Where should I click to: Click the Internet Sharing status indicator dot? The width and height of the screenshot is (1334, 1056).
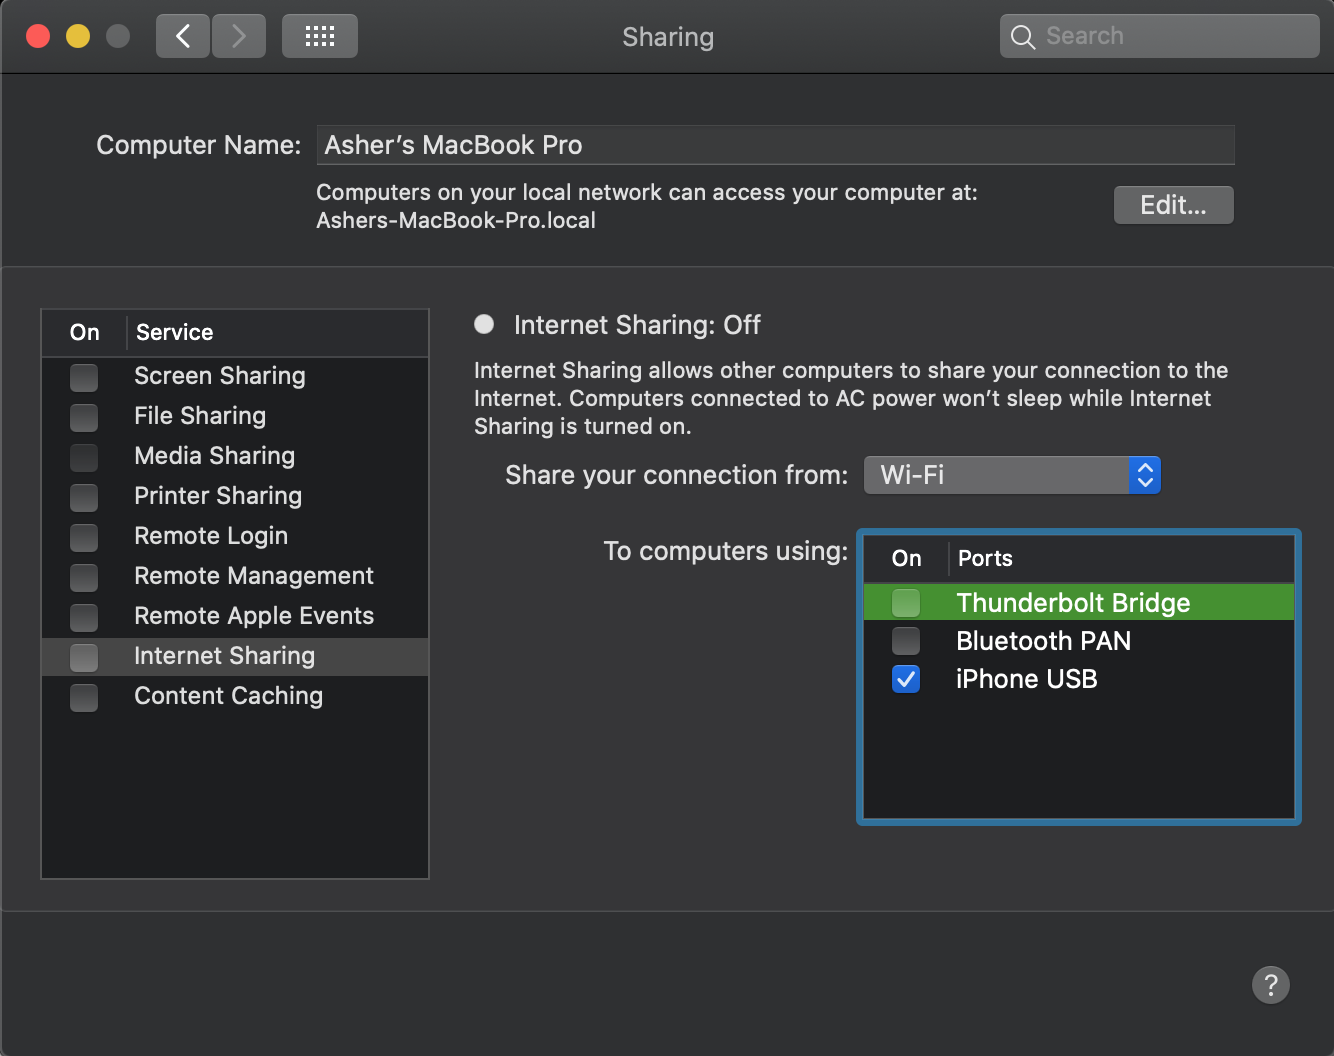tap(484, 324)
